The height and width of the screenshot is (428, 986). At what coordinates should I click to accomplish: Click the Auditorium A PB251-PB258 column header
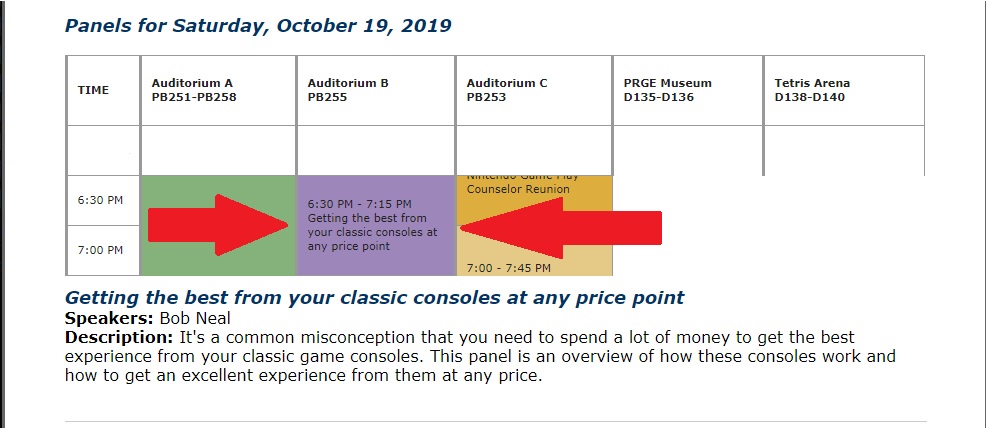[218, 91]
